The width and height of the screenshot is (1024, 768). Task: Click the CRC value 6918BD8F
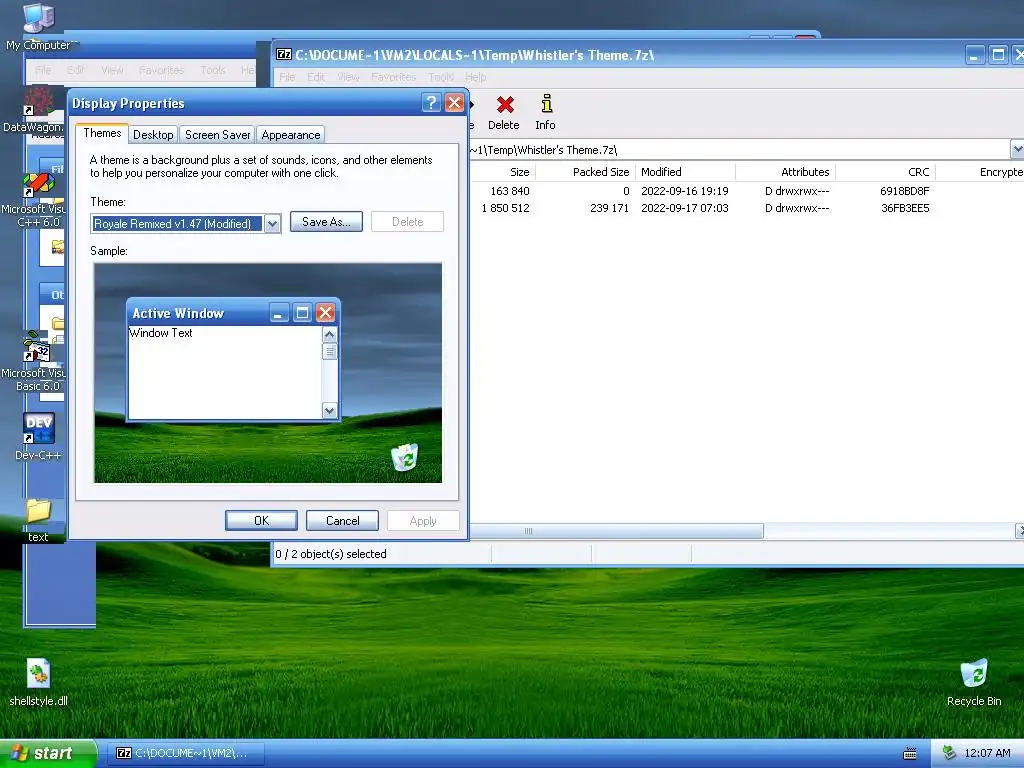pos(904,191)
